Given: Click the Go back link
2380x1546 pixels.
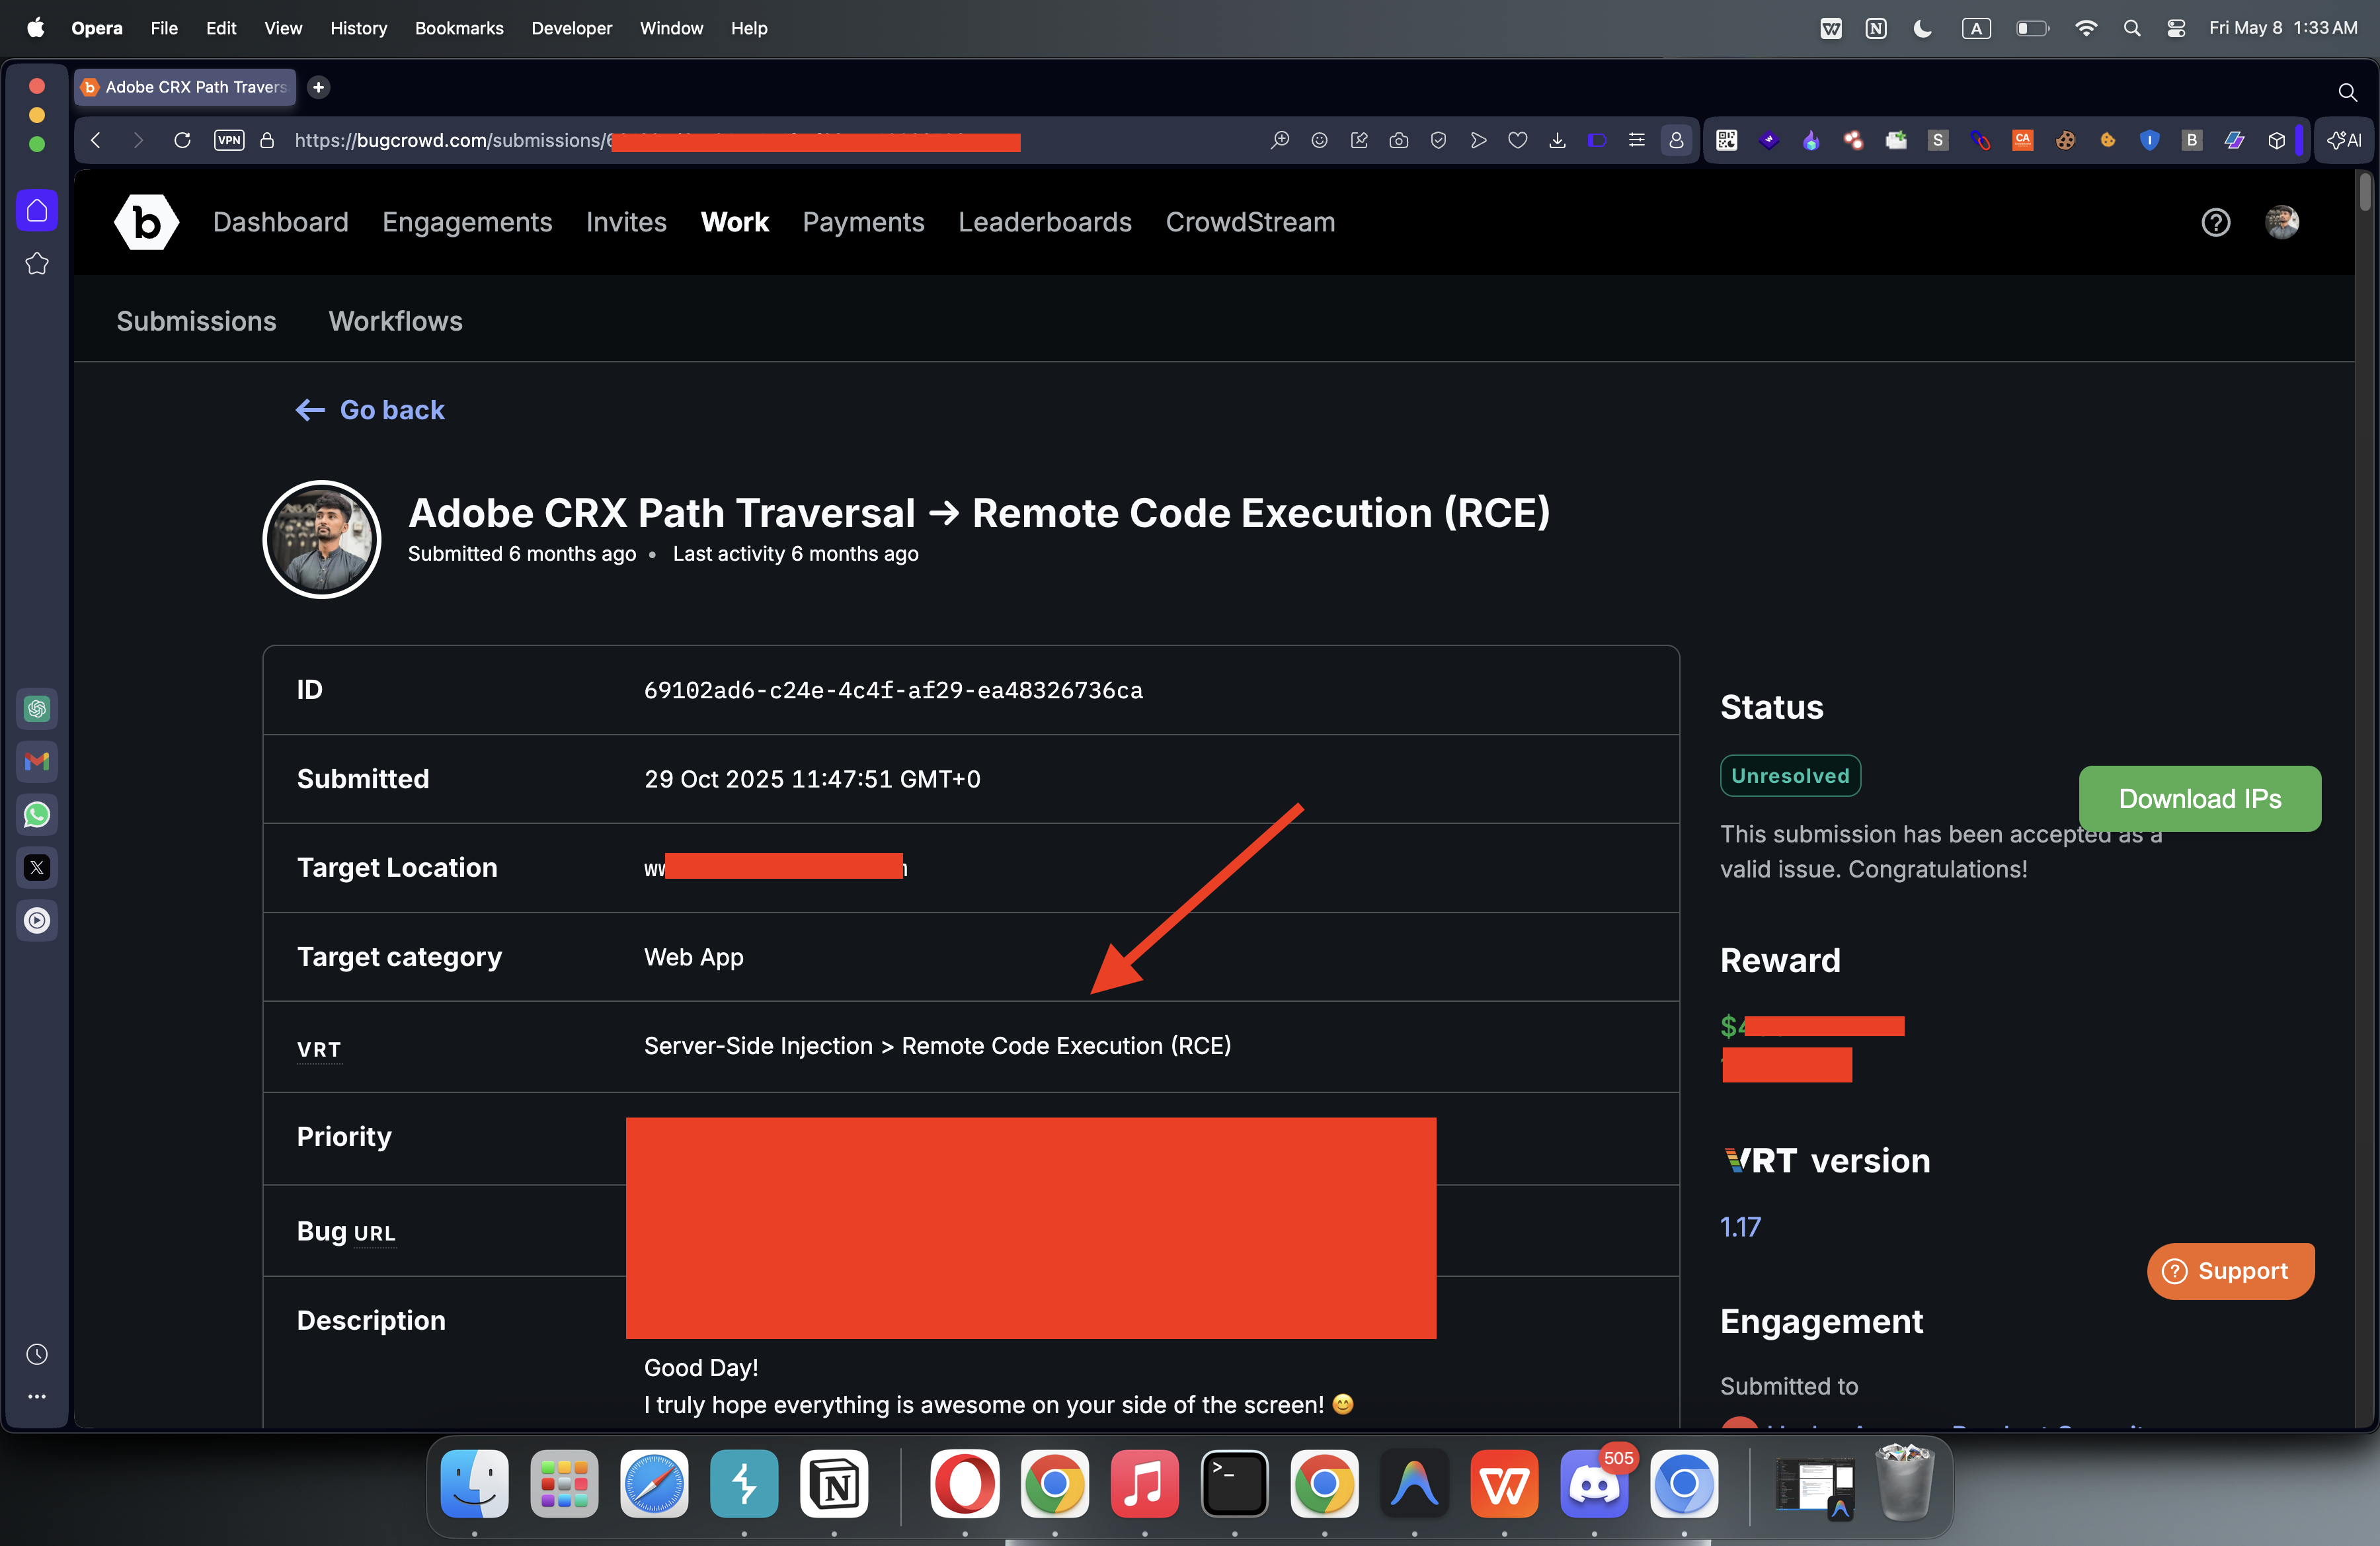Looking at the screenshot, I should (x=370, y=410).
